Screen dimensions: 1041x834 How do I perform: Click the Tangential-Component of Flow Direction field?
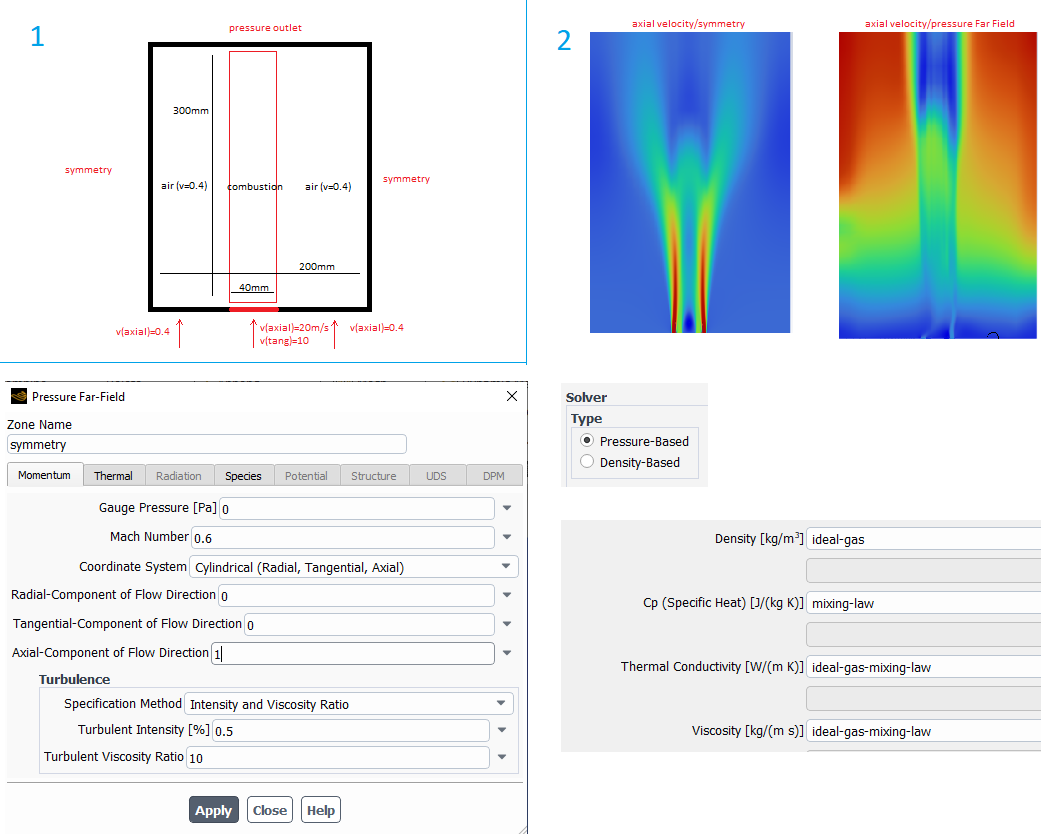(x=369, y=625)
